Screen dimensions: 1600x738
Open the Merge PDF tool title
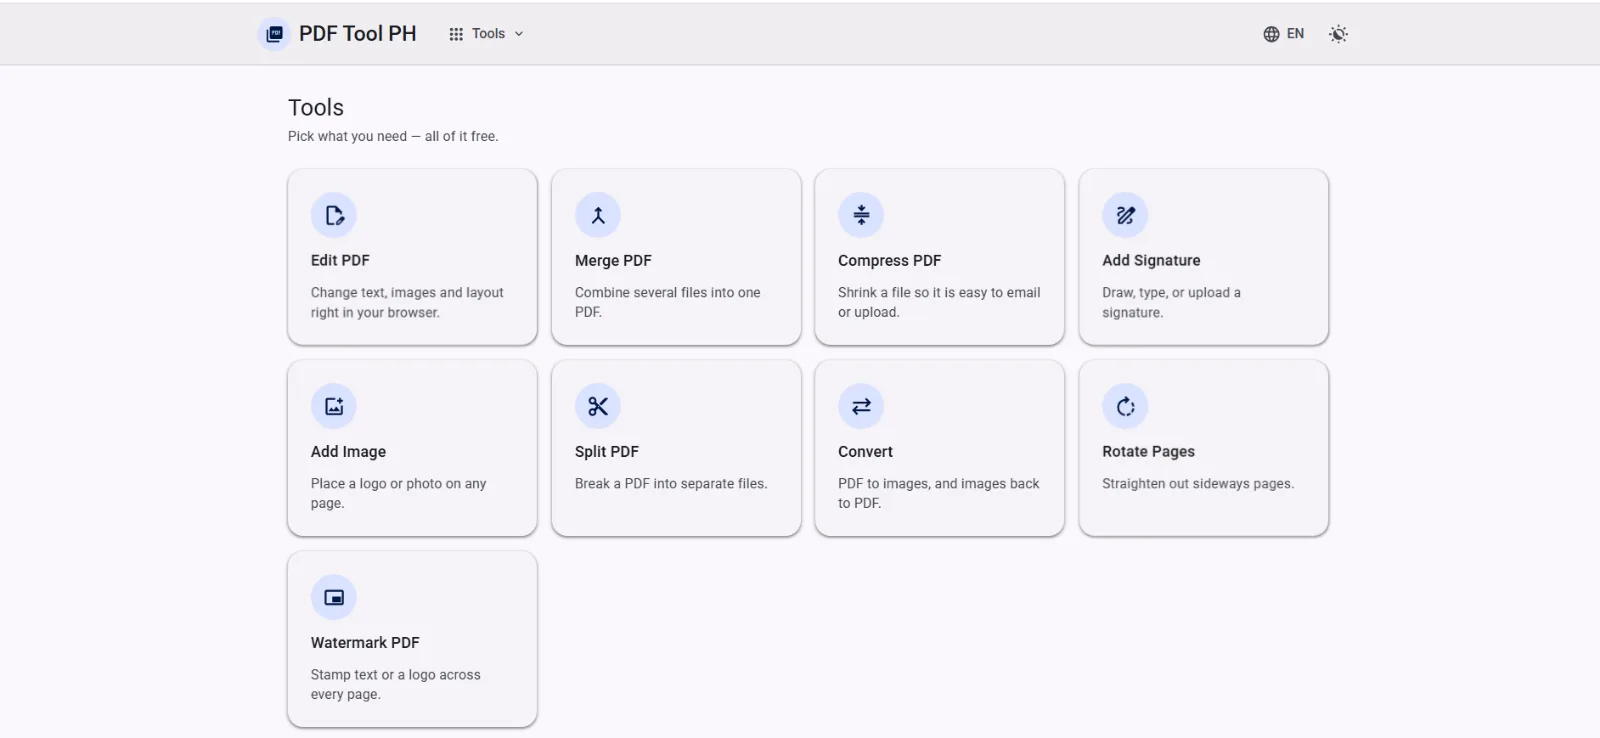pyautogui.click(x=613, y=260)
